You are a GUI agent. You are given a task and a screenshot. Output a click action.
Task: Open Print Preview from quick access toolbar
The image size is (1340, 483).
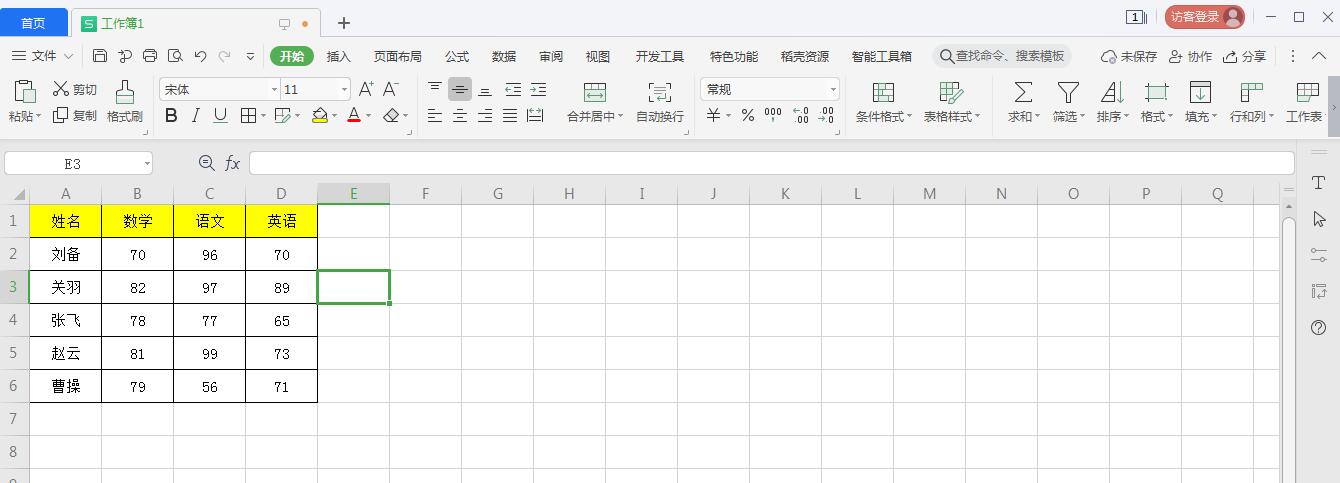tap(175, 56)
